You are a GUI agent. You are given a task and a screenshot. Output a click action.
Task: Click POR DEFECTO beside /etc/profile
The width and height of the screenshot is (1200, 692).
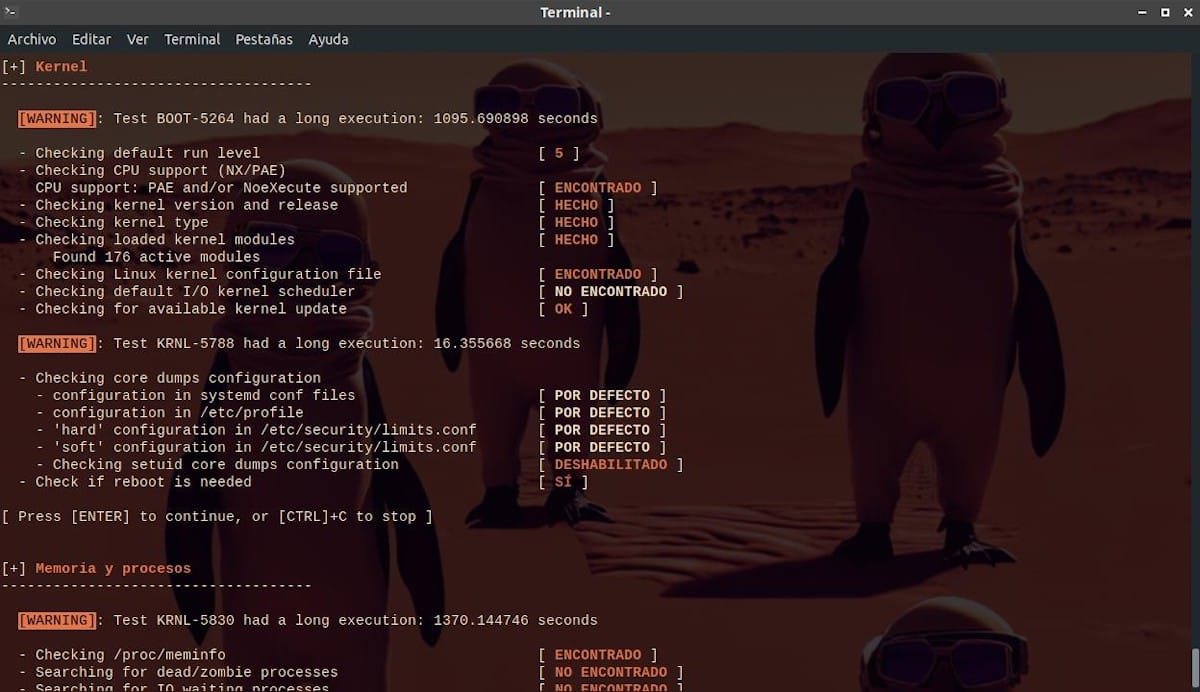click(602, 412)
